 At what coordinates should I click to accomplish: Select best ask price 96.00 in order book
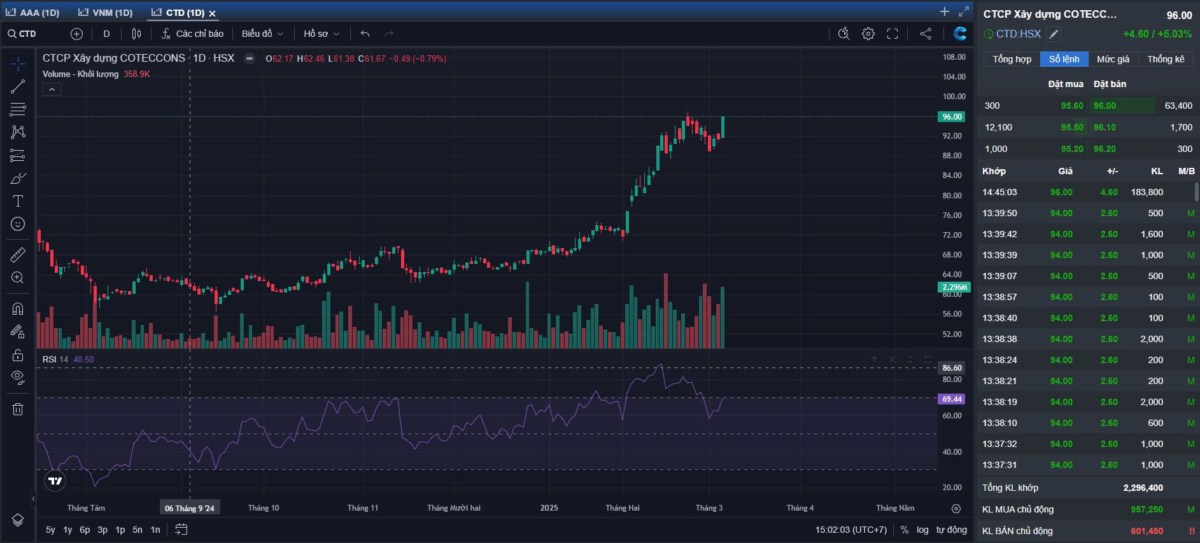point(1104,105)
